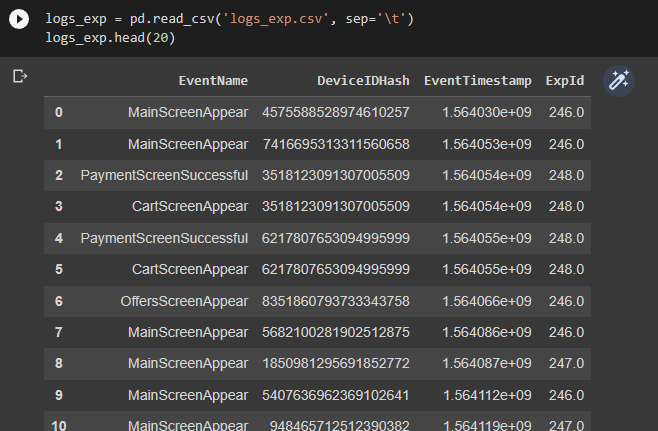Click the logs_exp.head(20) code line
This screenshot has height=431, width=658.
click(x=110, y=38)
